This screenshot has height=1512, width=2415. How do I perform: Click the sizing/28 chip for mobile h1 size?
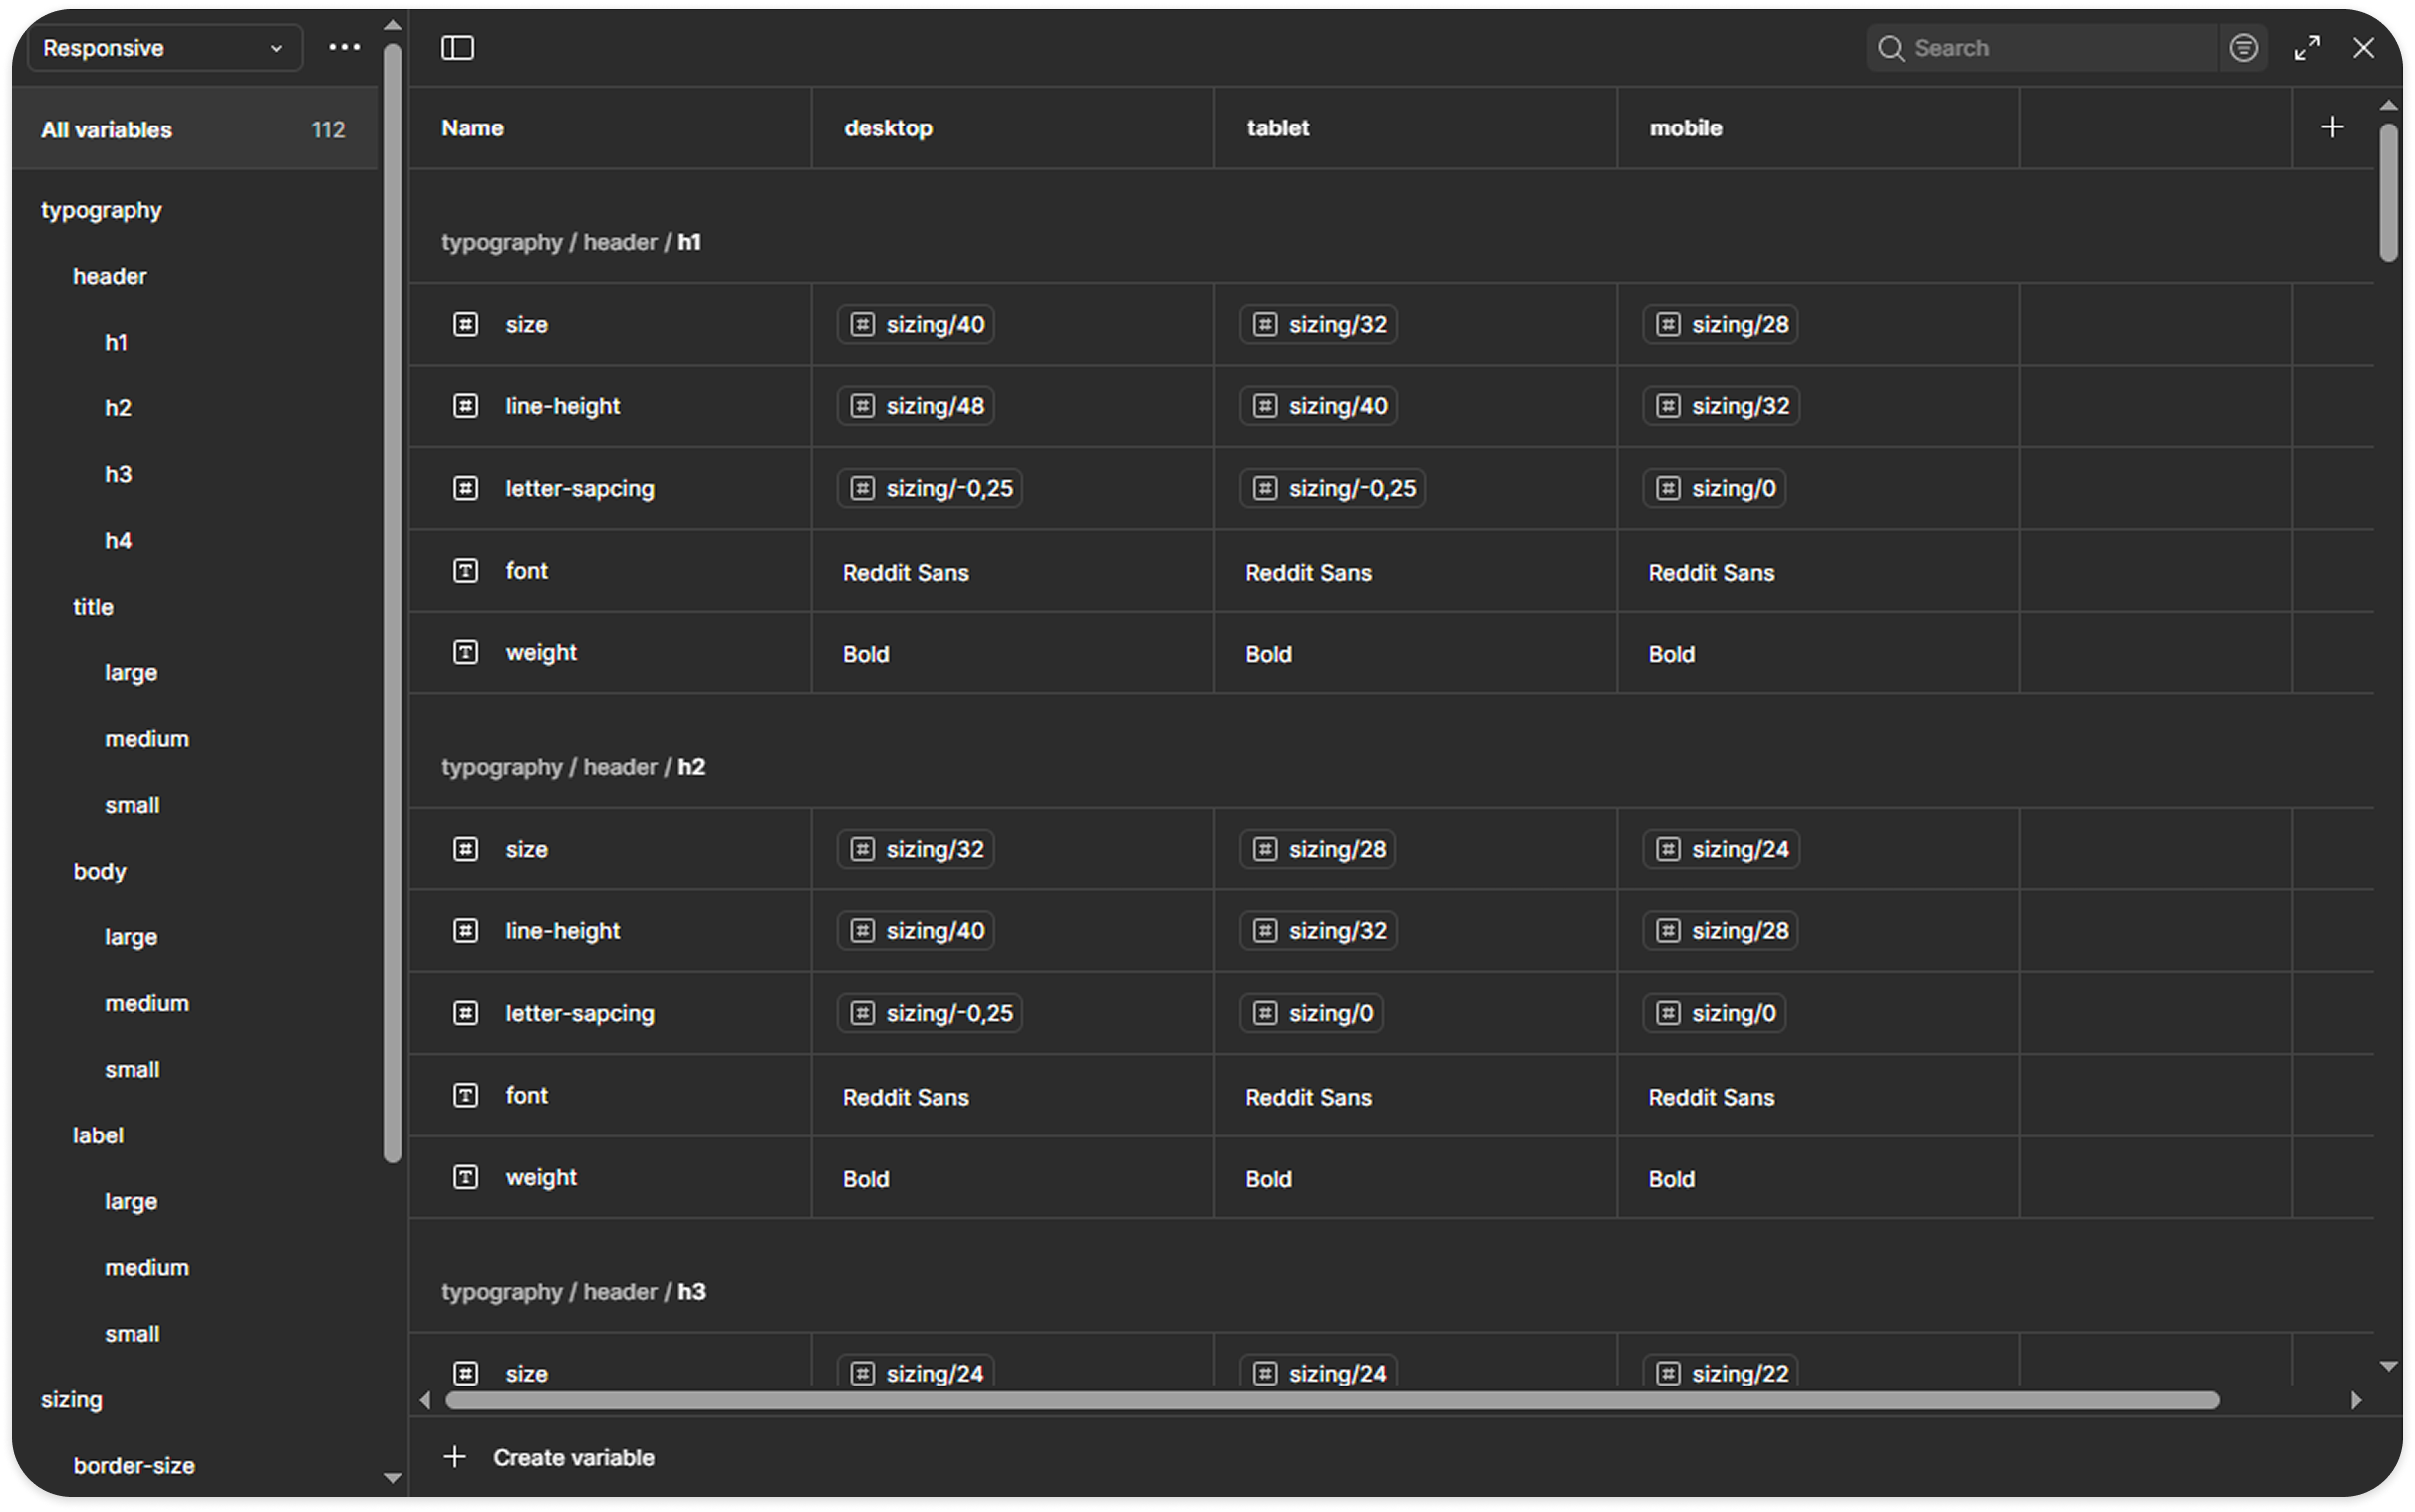[x=1719, y=323]
